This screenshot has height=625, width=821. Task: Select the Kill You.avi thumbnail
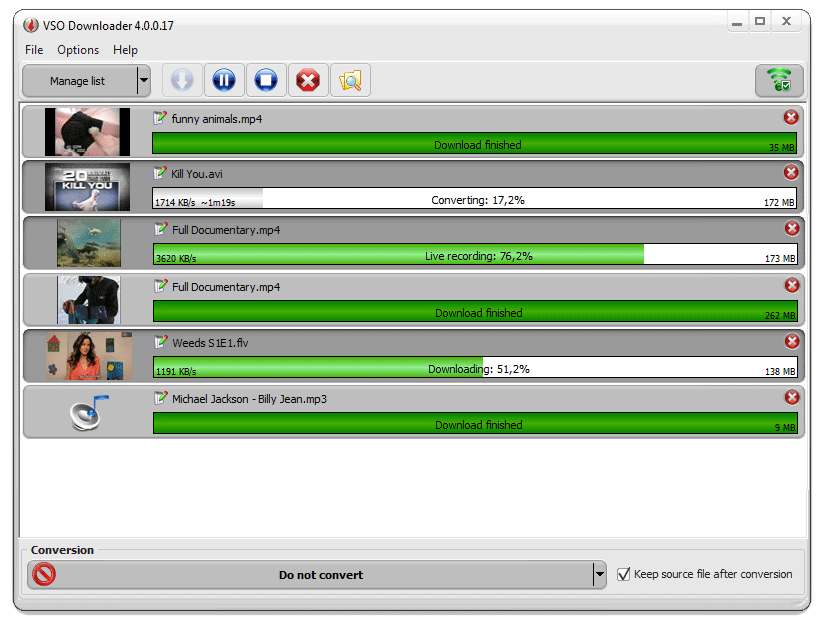tap(87, 187)
